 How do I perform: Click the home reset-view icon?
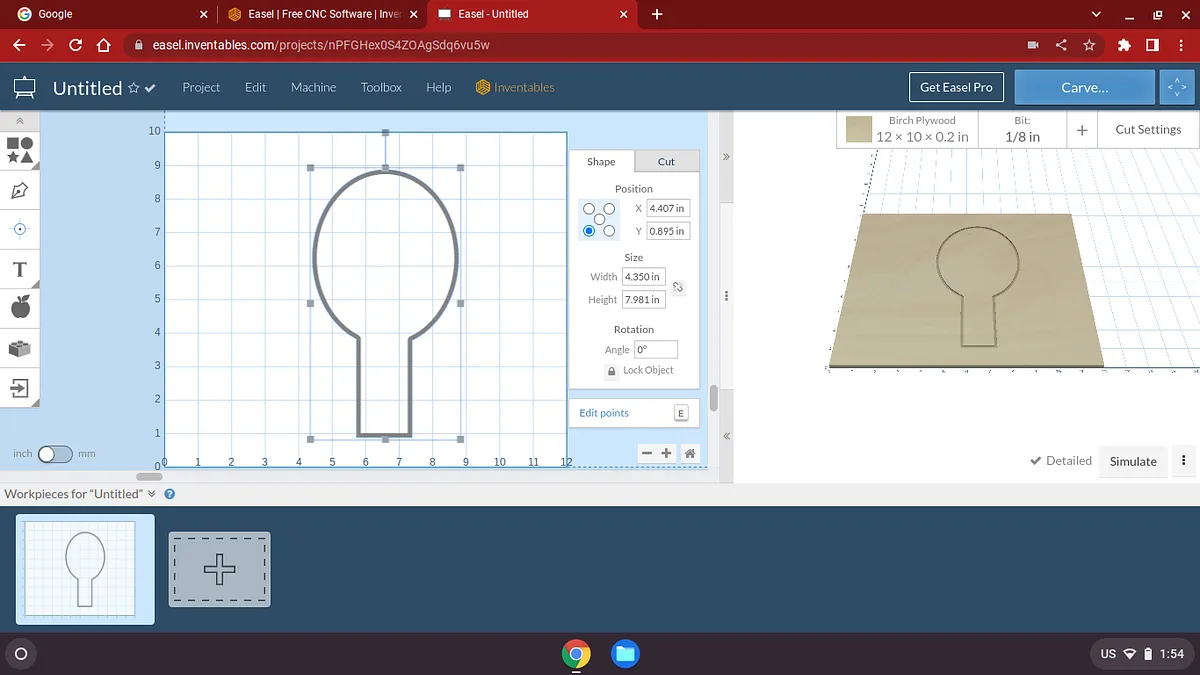(x=689, y=453)
